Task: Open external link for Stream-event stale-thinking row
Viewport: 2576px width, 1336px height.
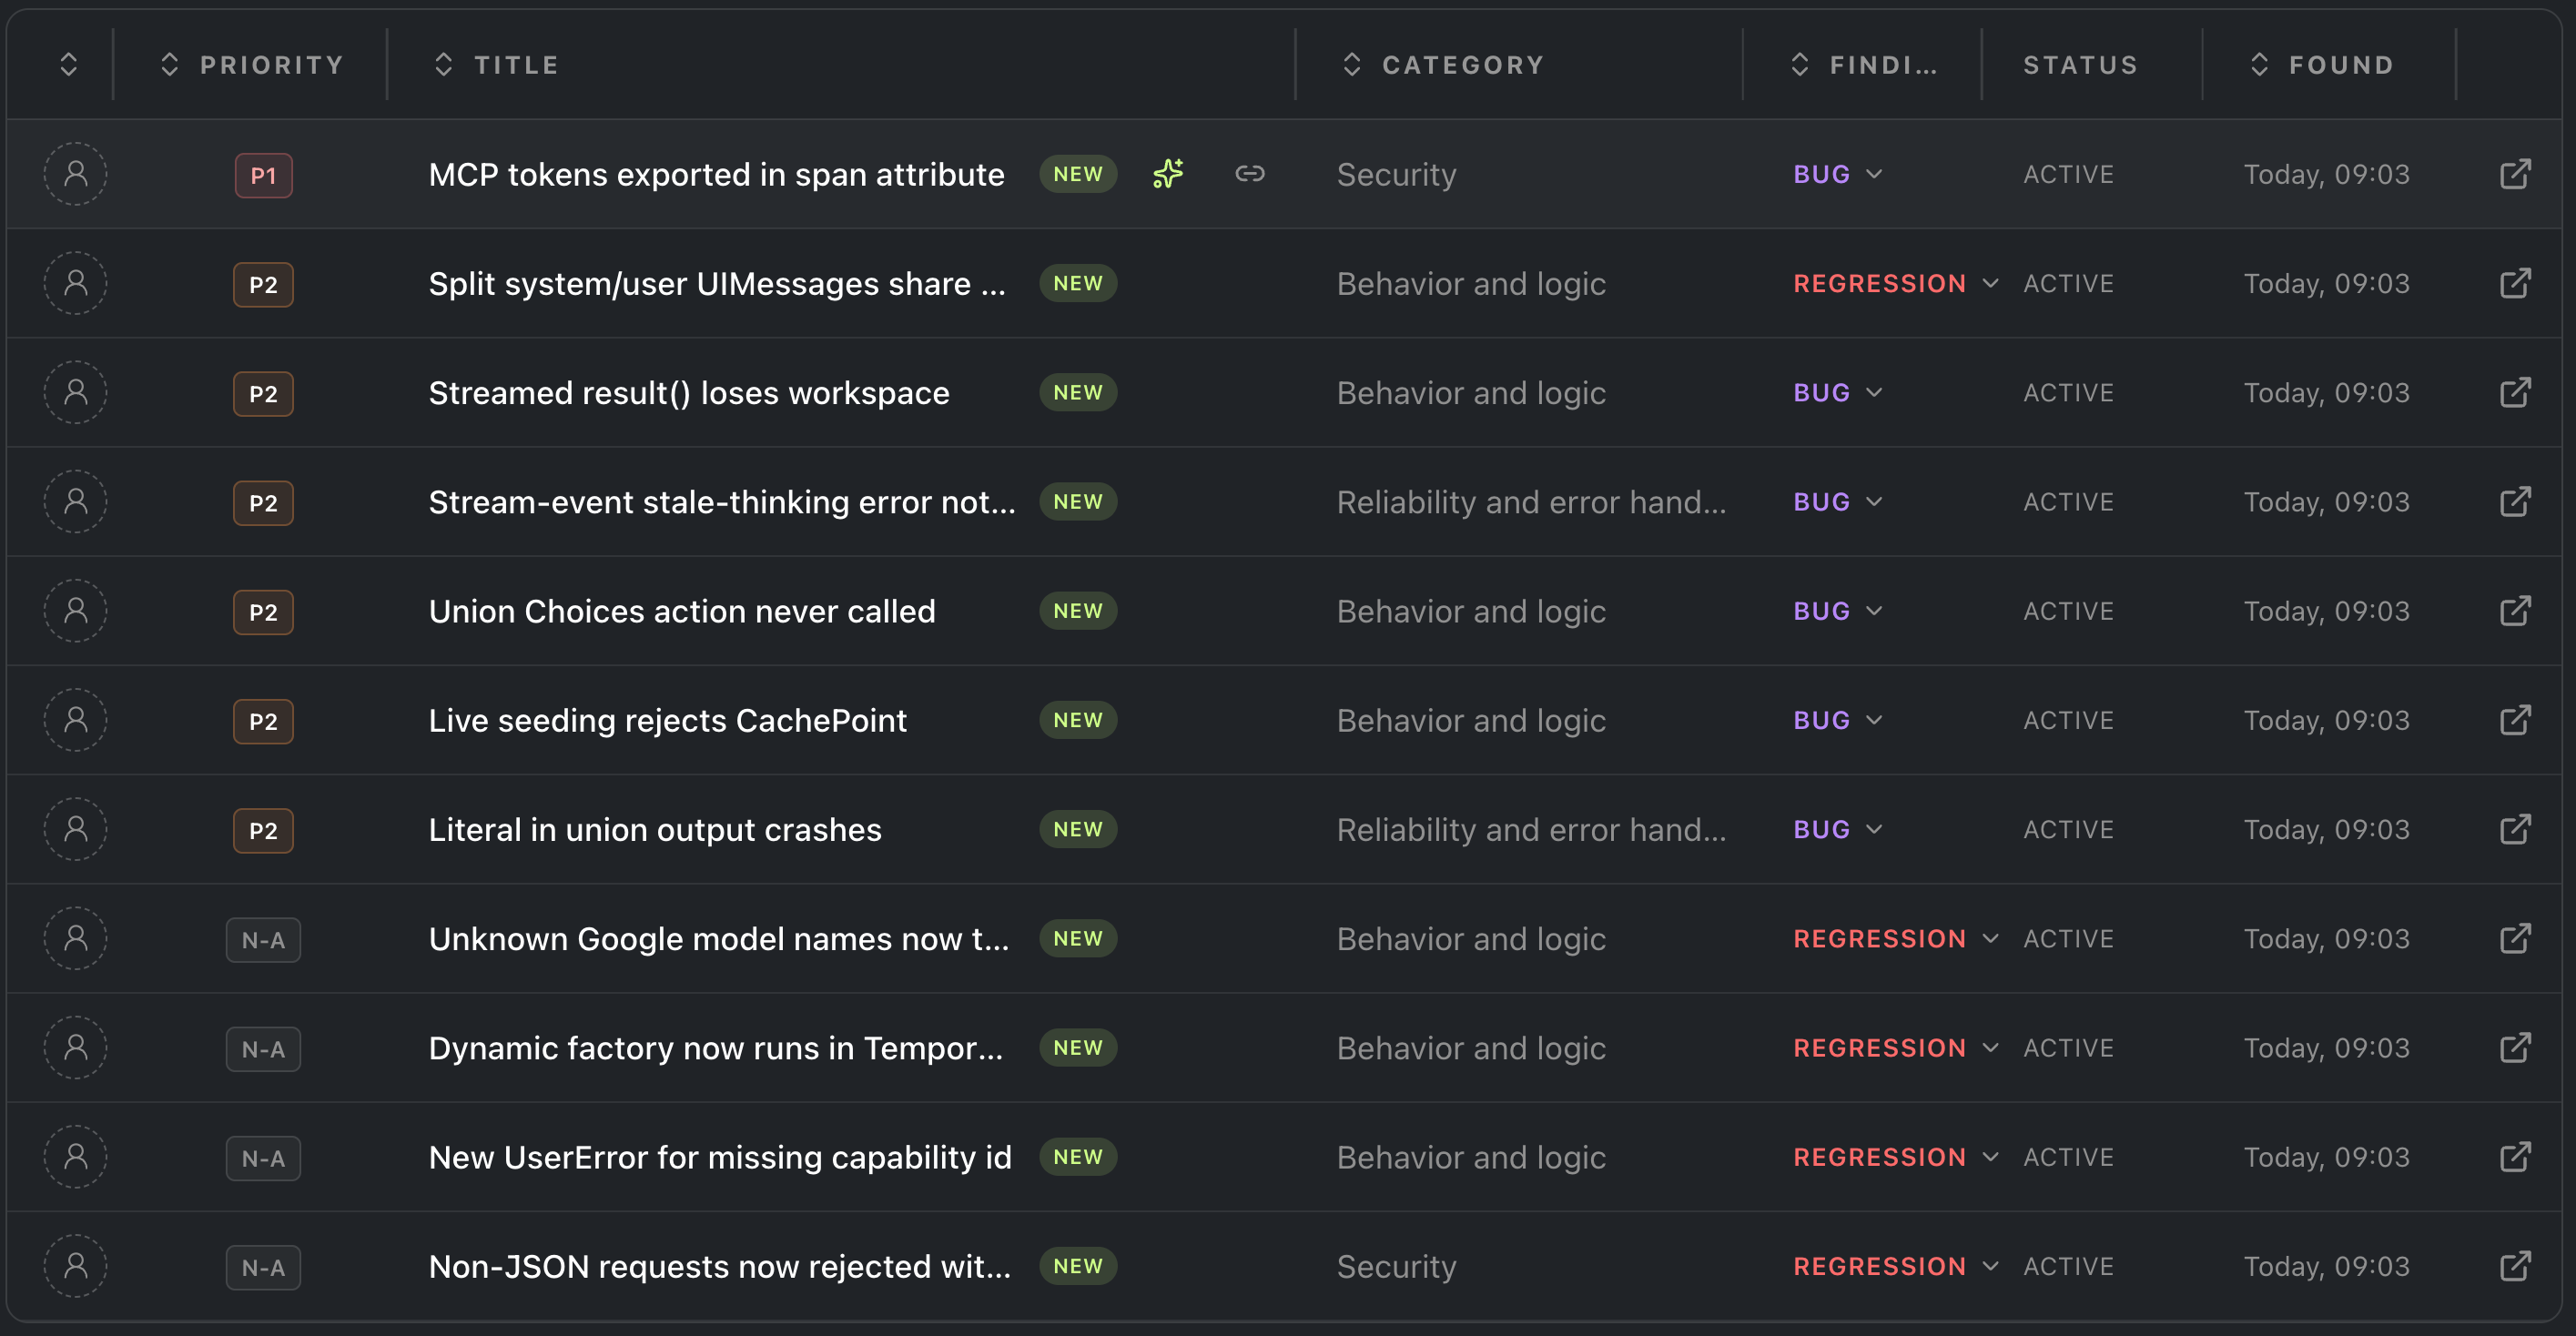Action: 2515,502
